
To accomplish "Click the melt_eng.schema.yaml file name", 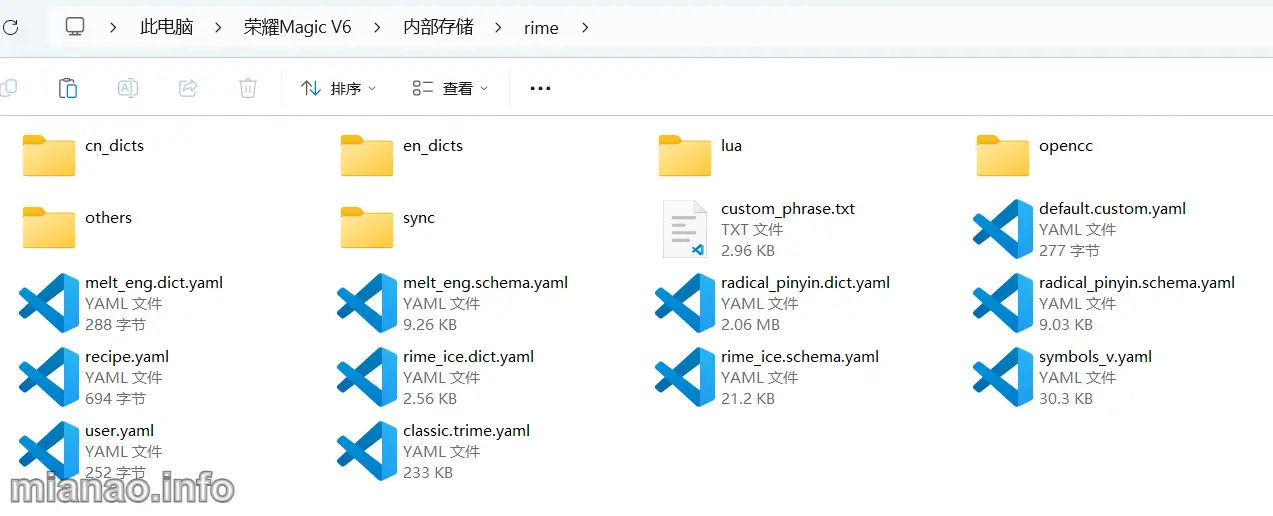I will coord(486,283).
